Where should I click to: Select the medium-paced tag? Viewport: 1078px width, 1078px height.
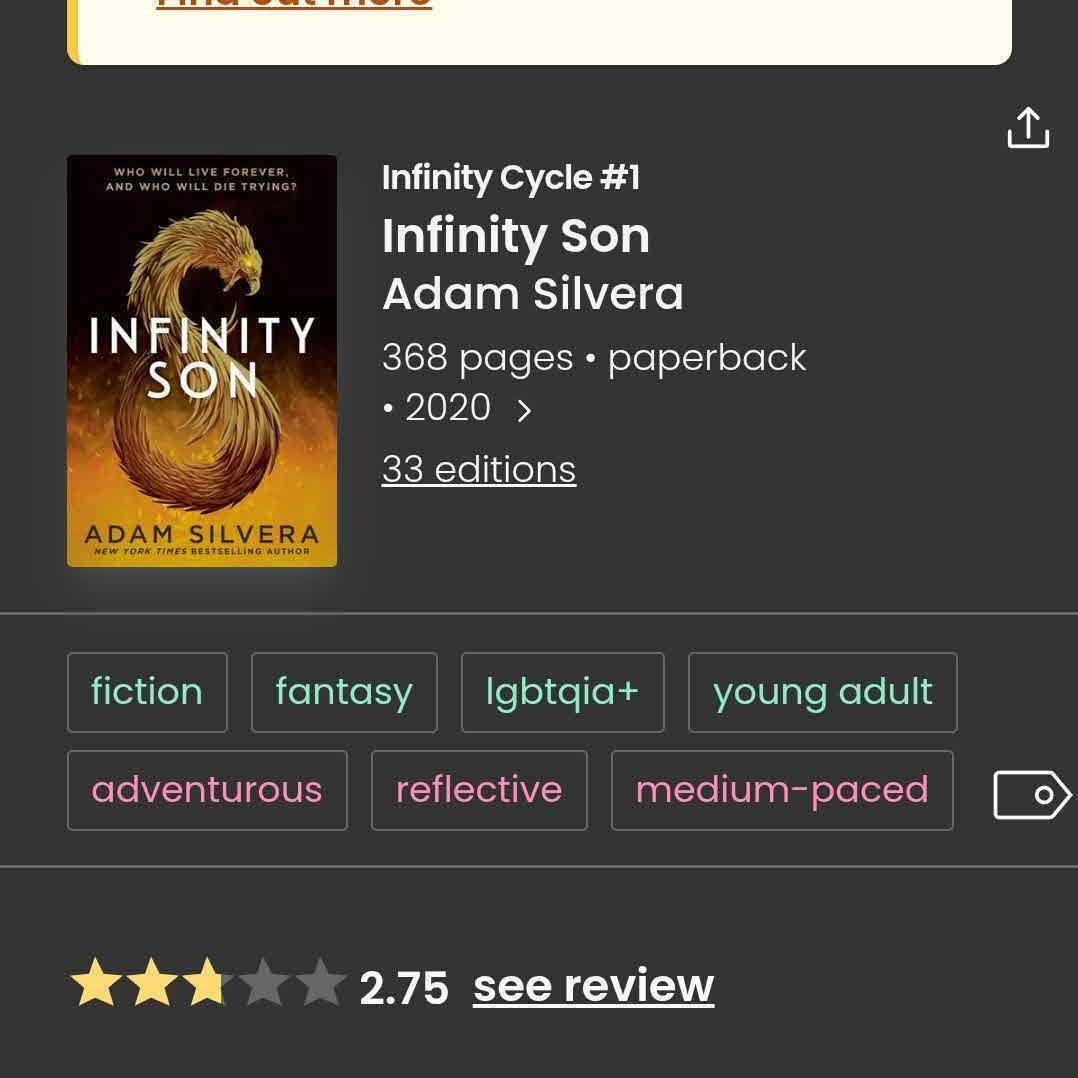coord(782,790)
